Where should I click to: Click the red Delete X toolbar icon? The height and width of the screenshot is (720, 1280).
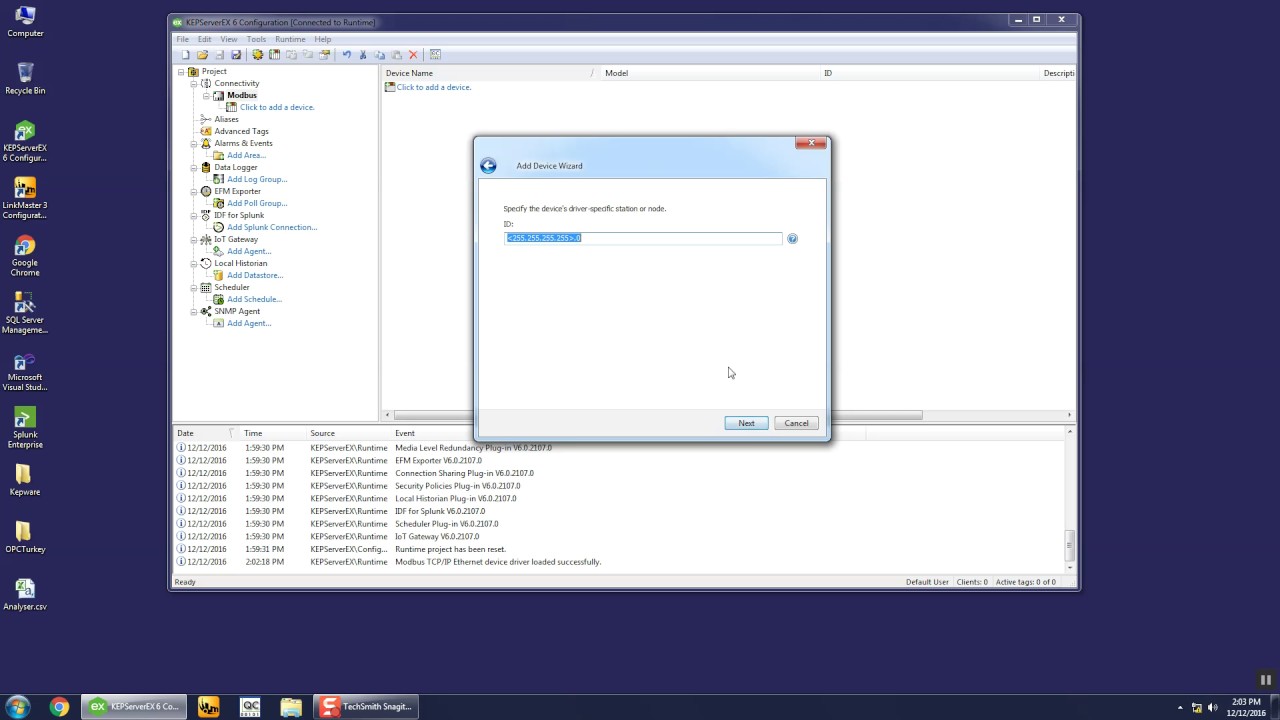(413, 55)
